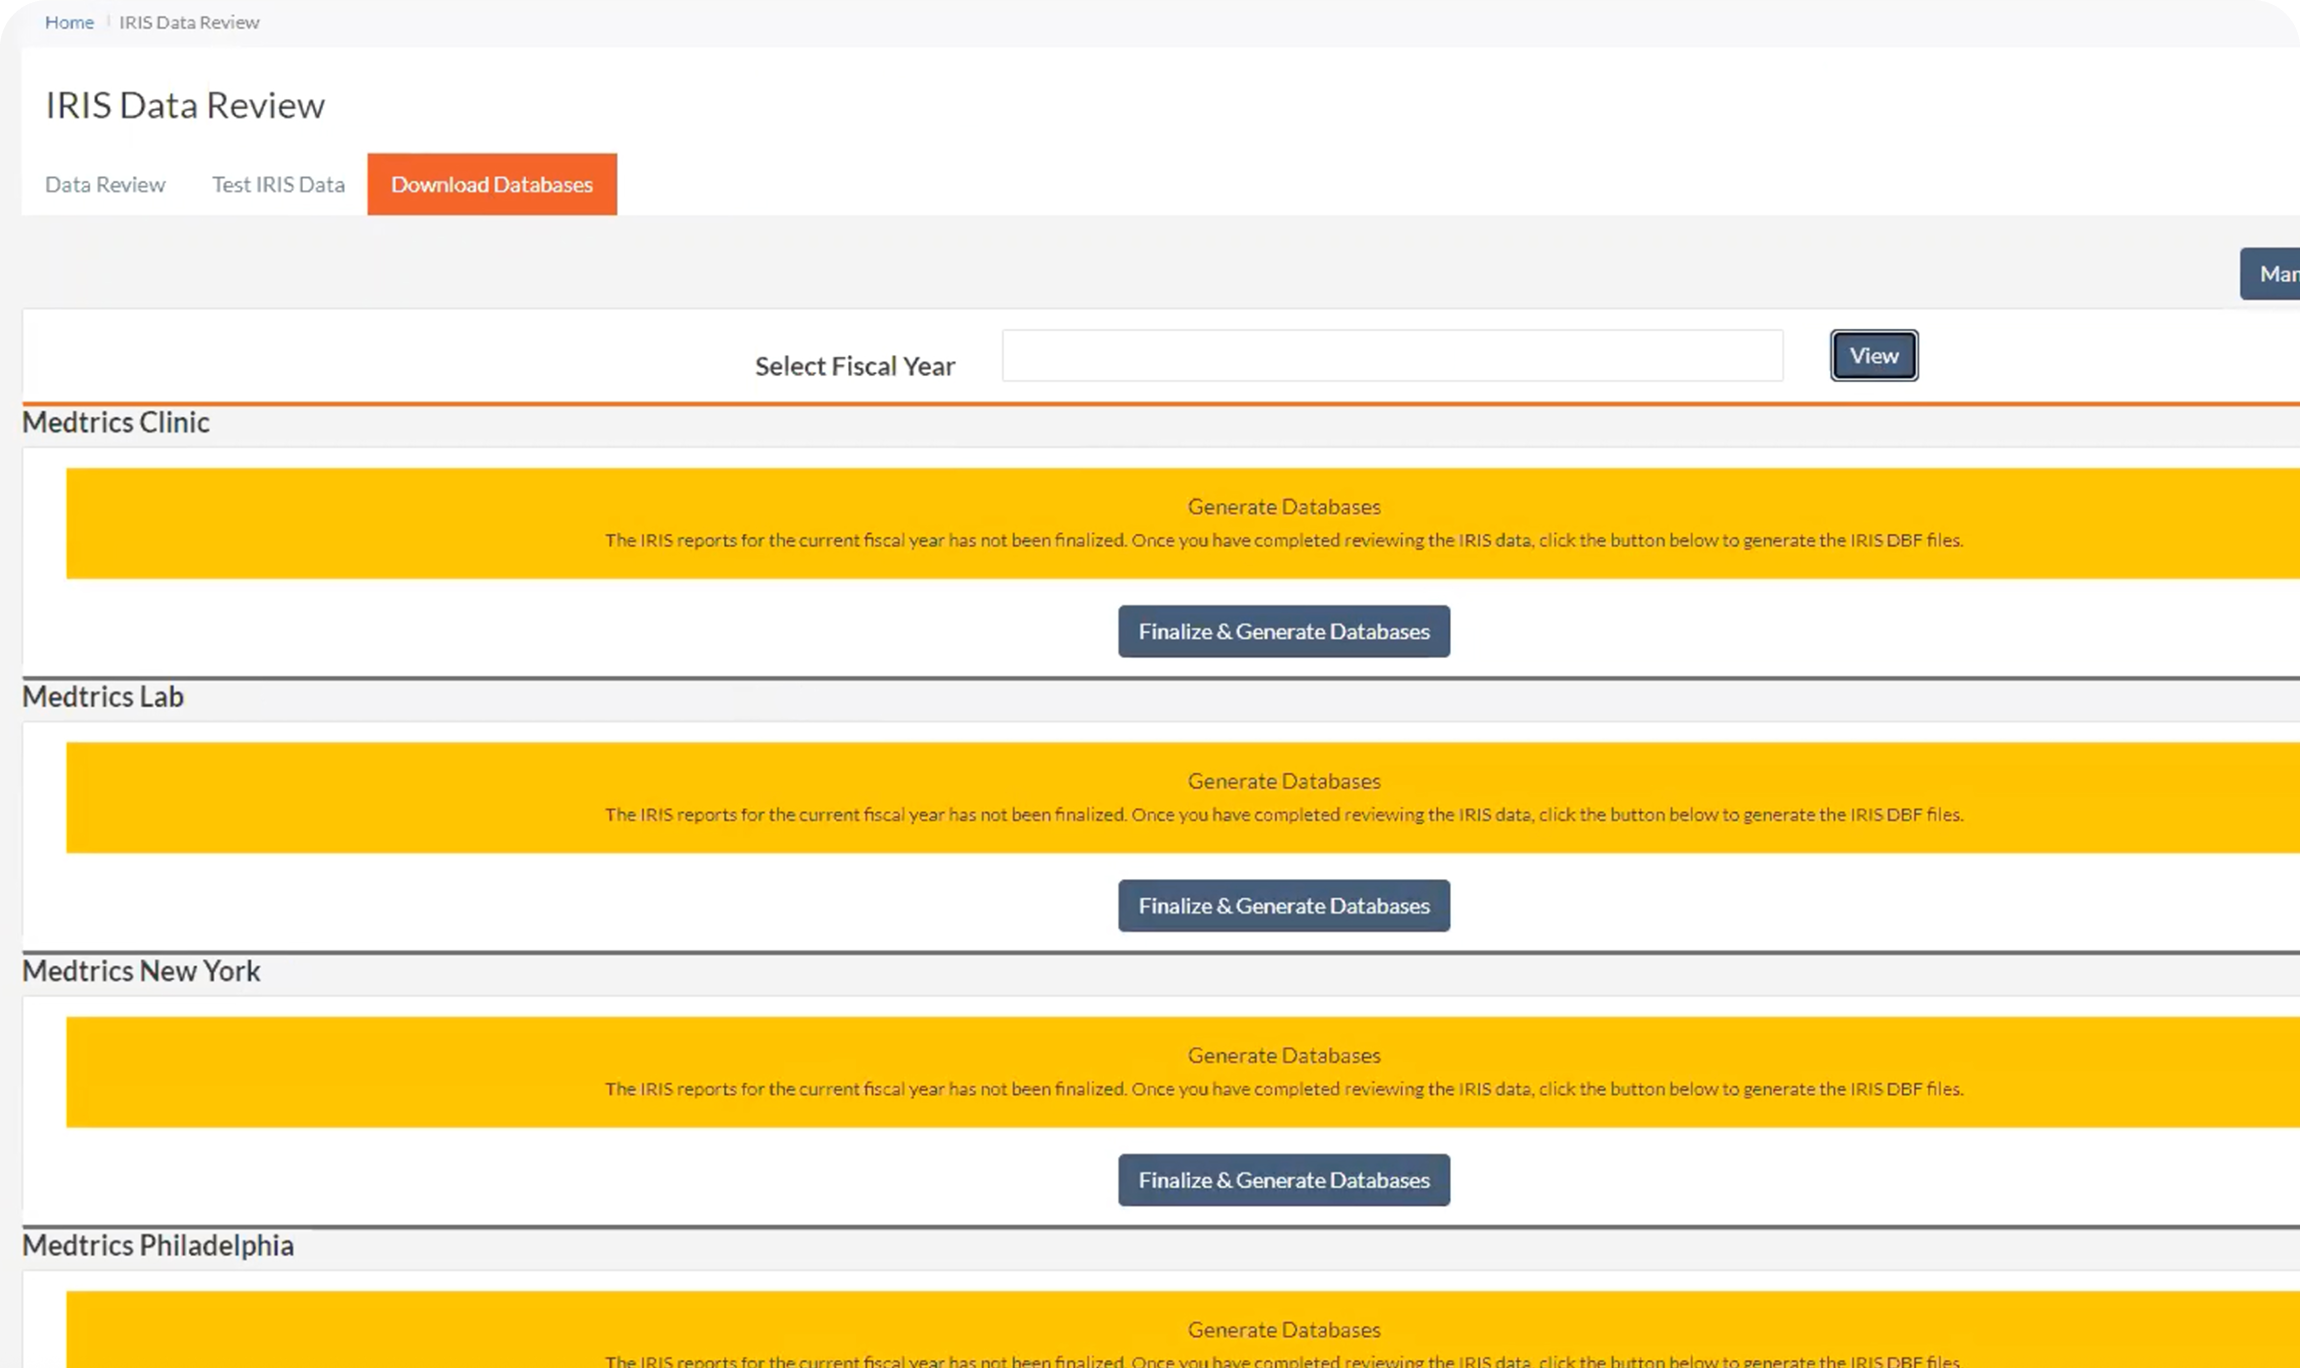Click the Select Fiscal Year label
Image resolution: width=2300 pixels, height=1368 pixels.
point(854,366)
